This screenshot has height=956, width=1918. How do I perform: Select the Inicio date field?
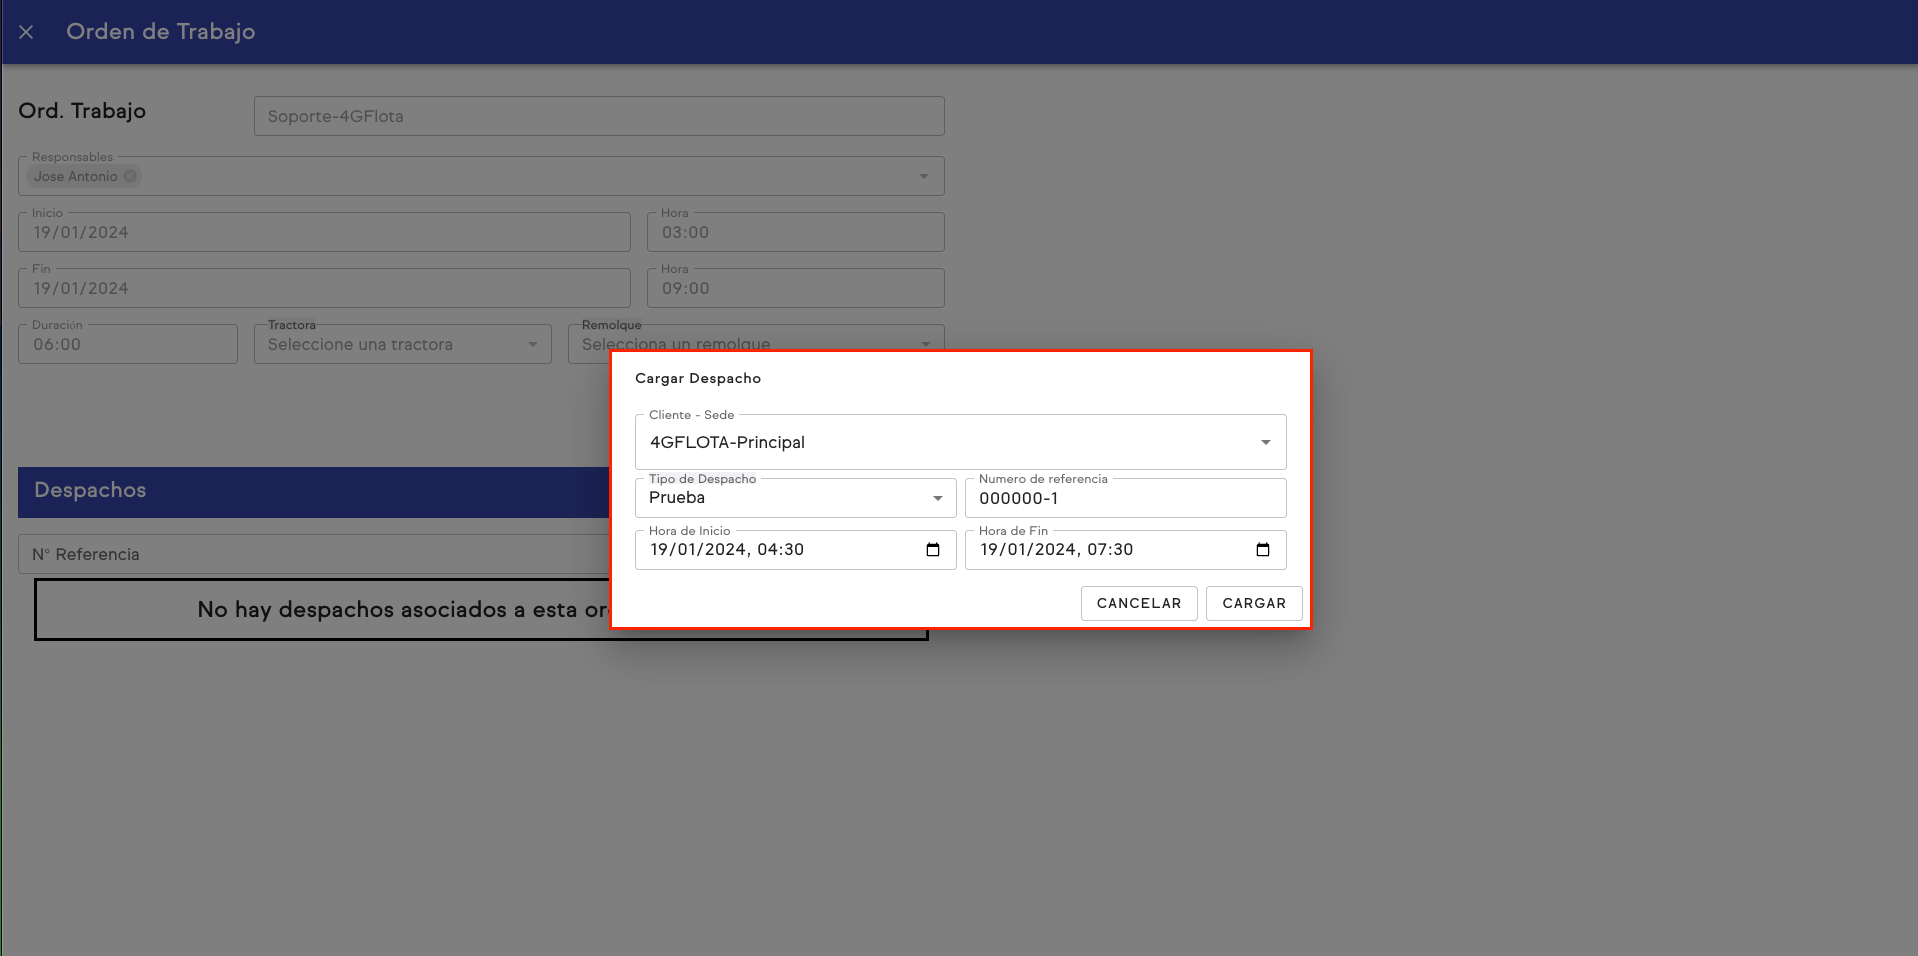(x=324, y=232)
